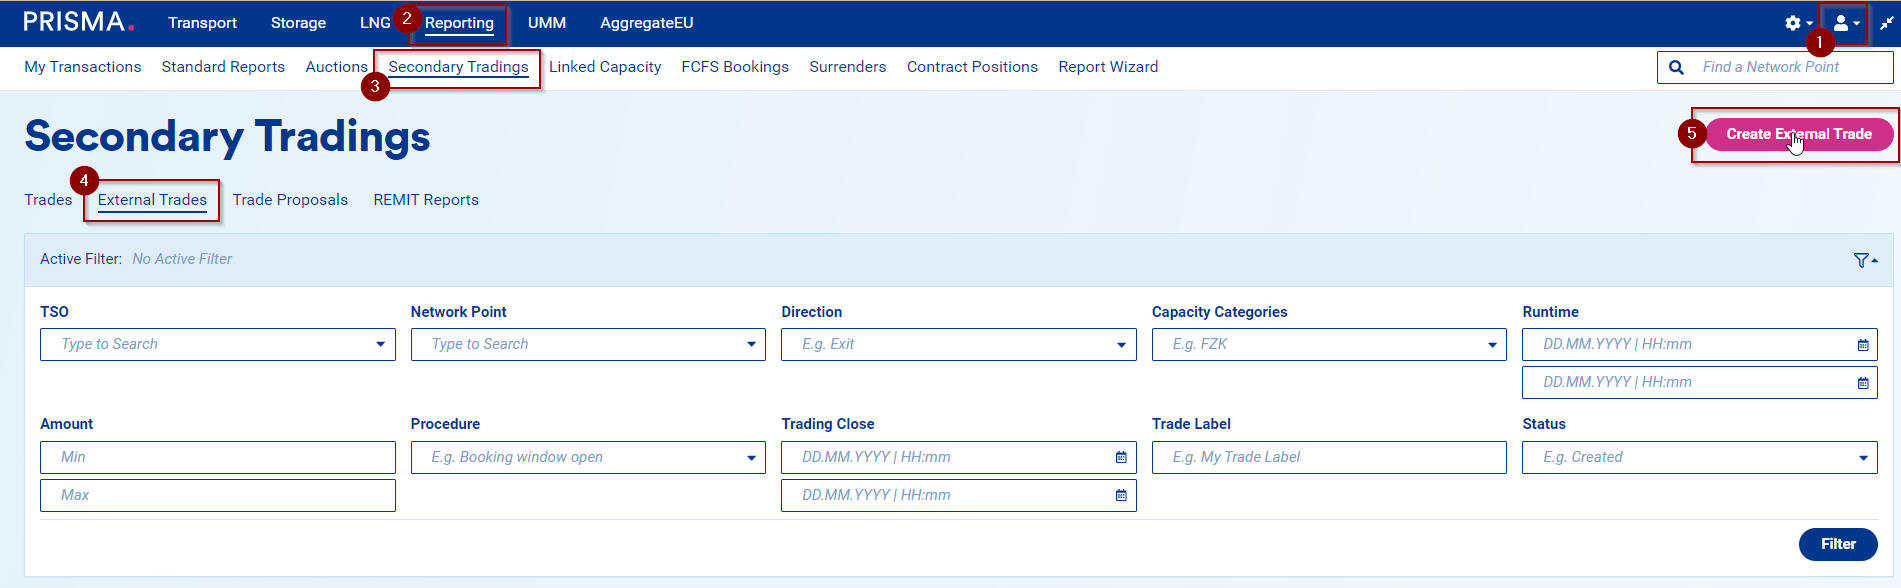Click the network point search magnifier icon
The image size is (1901, 588).
coord(1676,67)
